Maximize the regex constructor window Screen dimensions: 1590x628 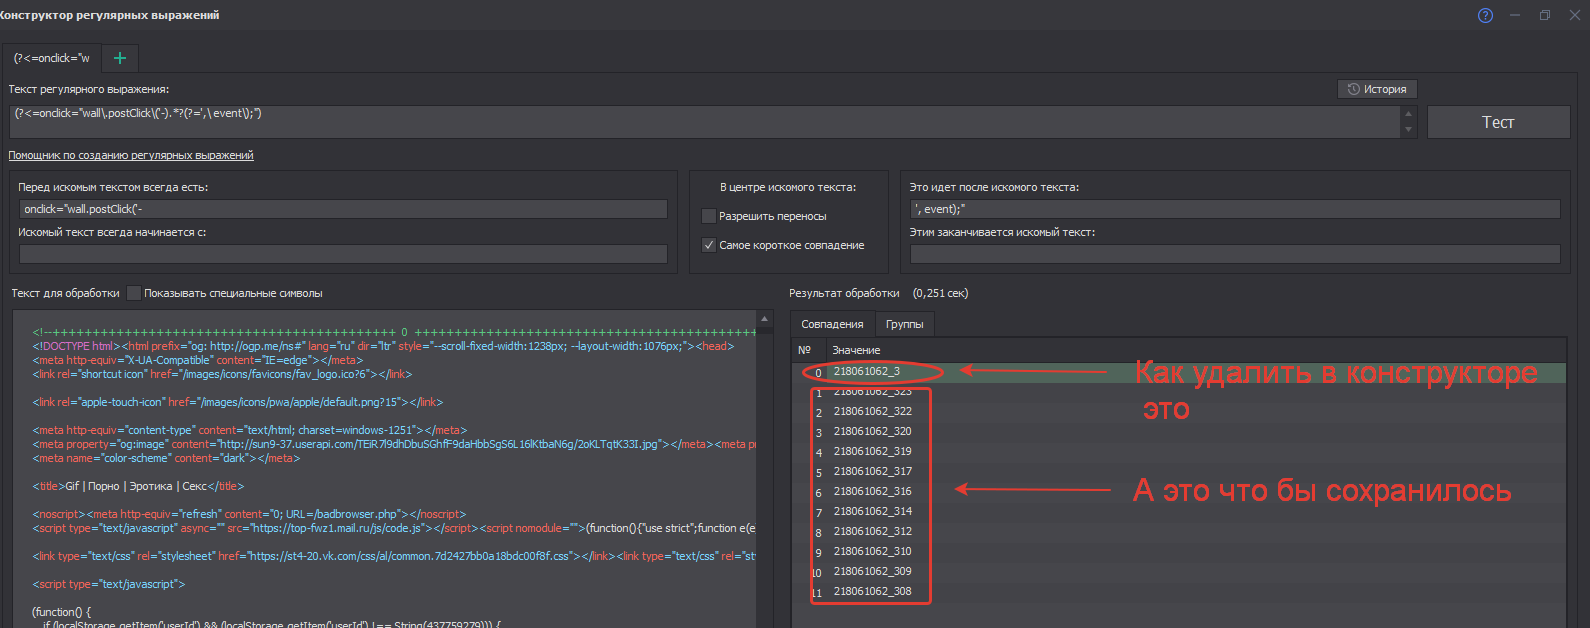[x=1545, y=15]
